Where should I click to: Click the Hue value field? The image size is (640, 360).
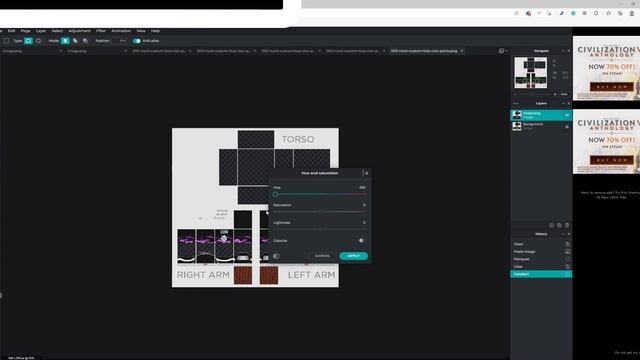coord(361,187)
